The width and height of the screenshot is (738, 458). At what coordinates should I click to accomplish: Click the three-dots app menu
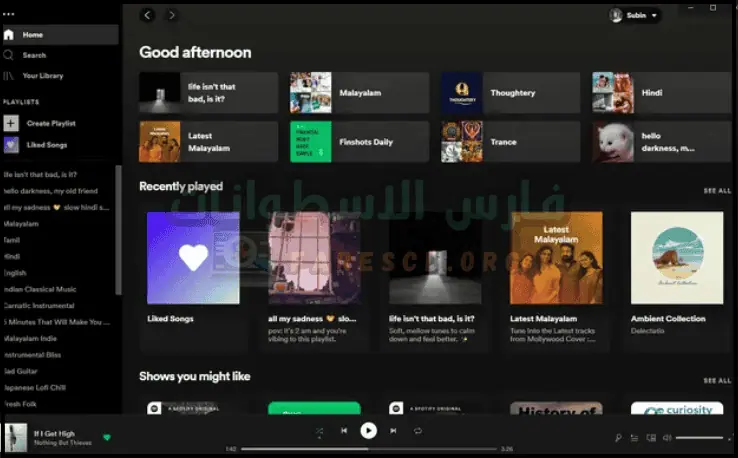(x=8, y=14)
